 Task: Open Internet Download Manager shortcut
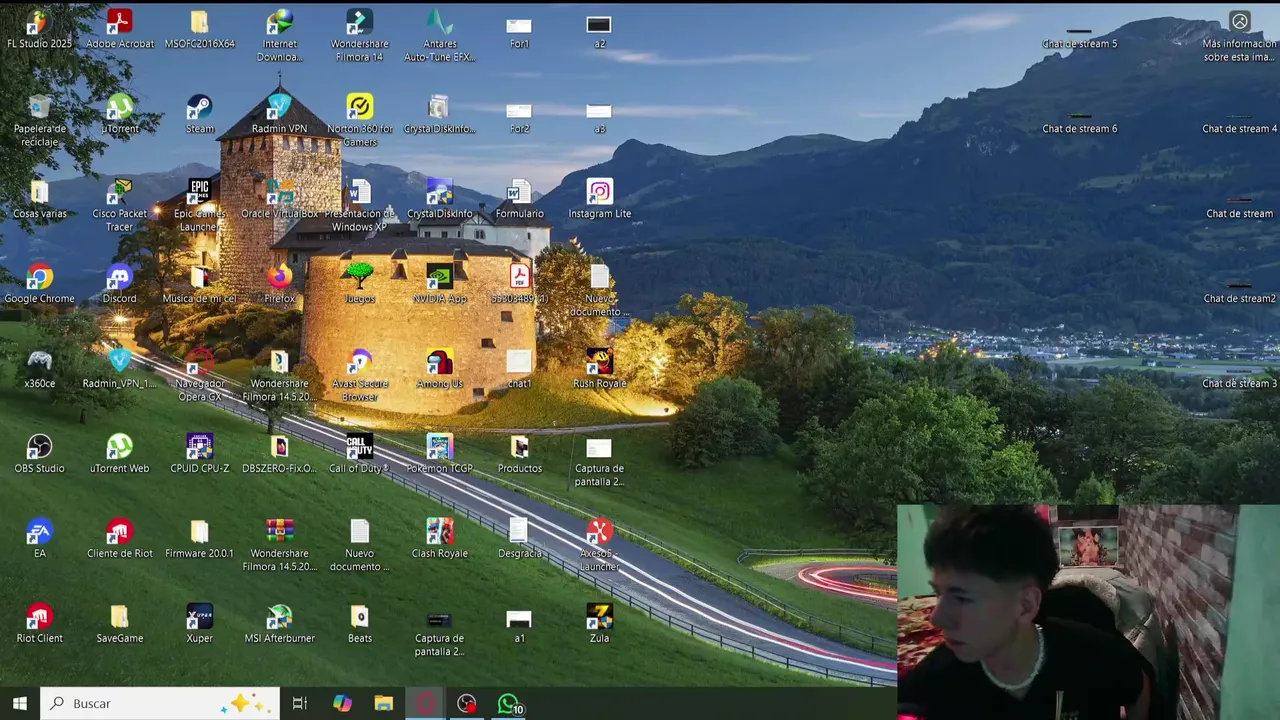point(279,22)
